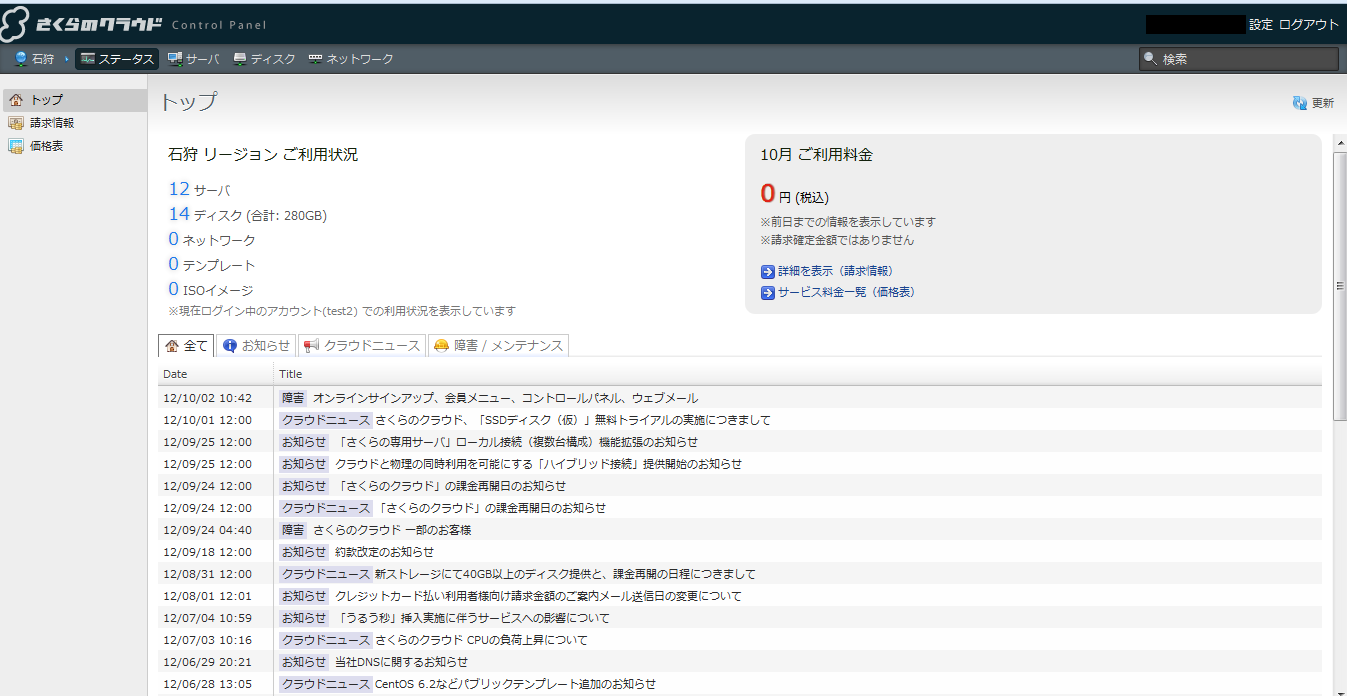The width and height of the screenshot is (1347, 696).
Task: Open 設定 in the header
Action: click(x=1261, y=24)
